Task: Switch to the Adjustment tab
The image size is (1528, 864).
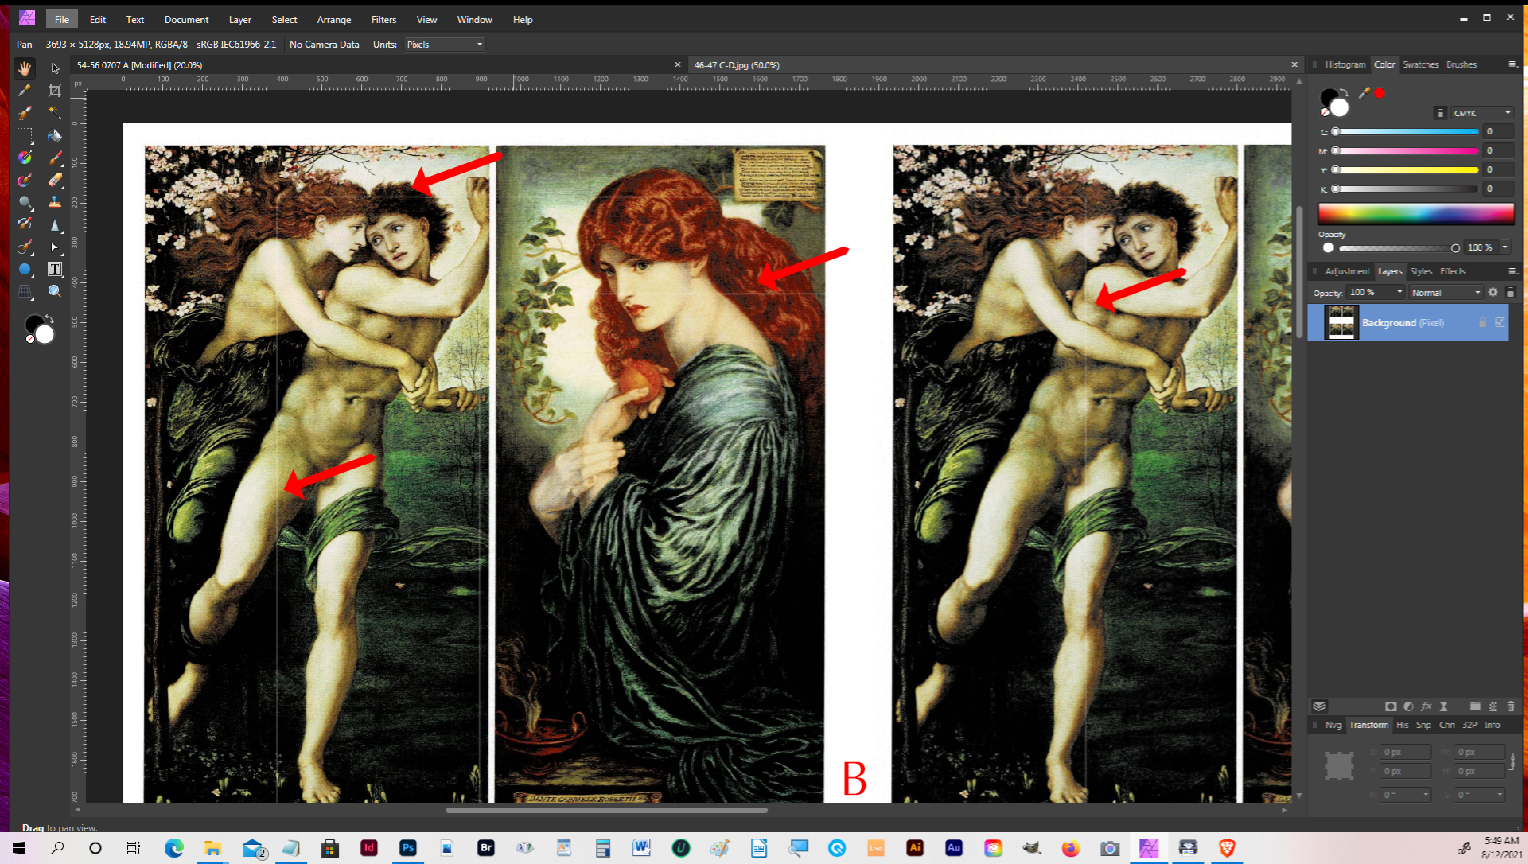Action: [x=1347, y=271]
